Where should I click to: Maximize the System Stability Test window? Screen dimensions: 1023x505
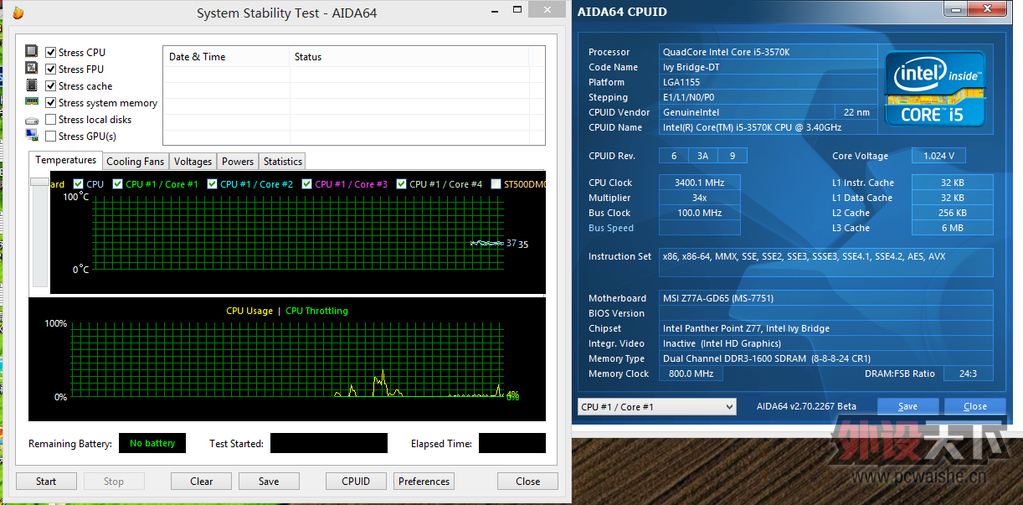(x=517, y=9)
